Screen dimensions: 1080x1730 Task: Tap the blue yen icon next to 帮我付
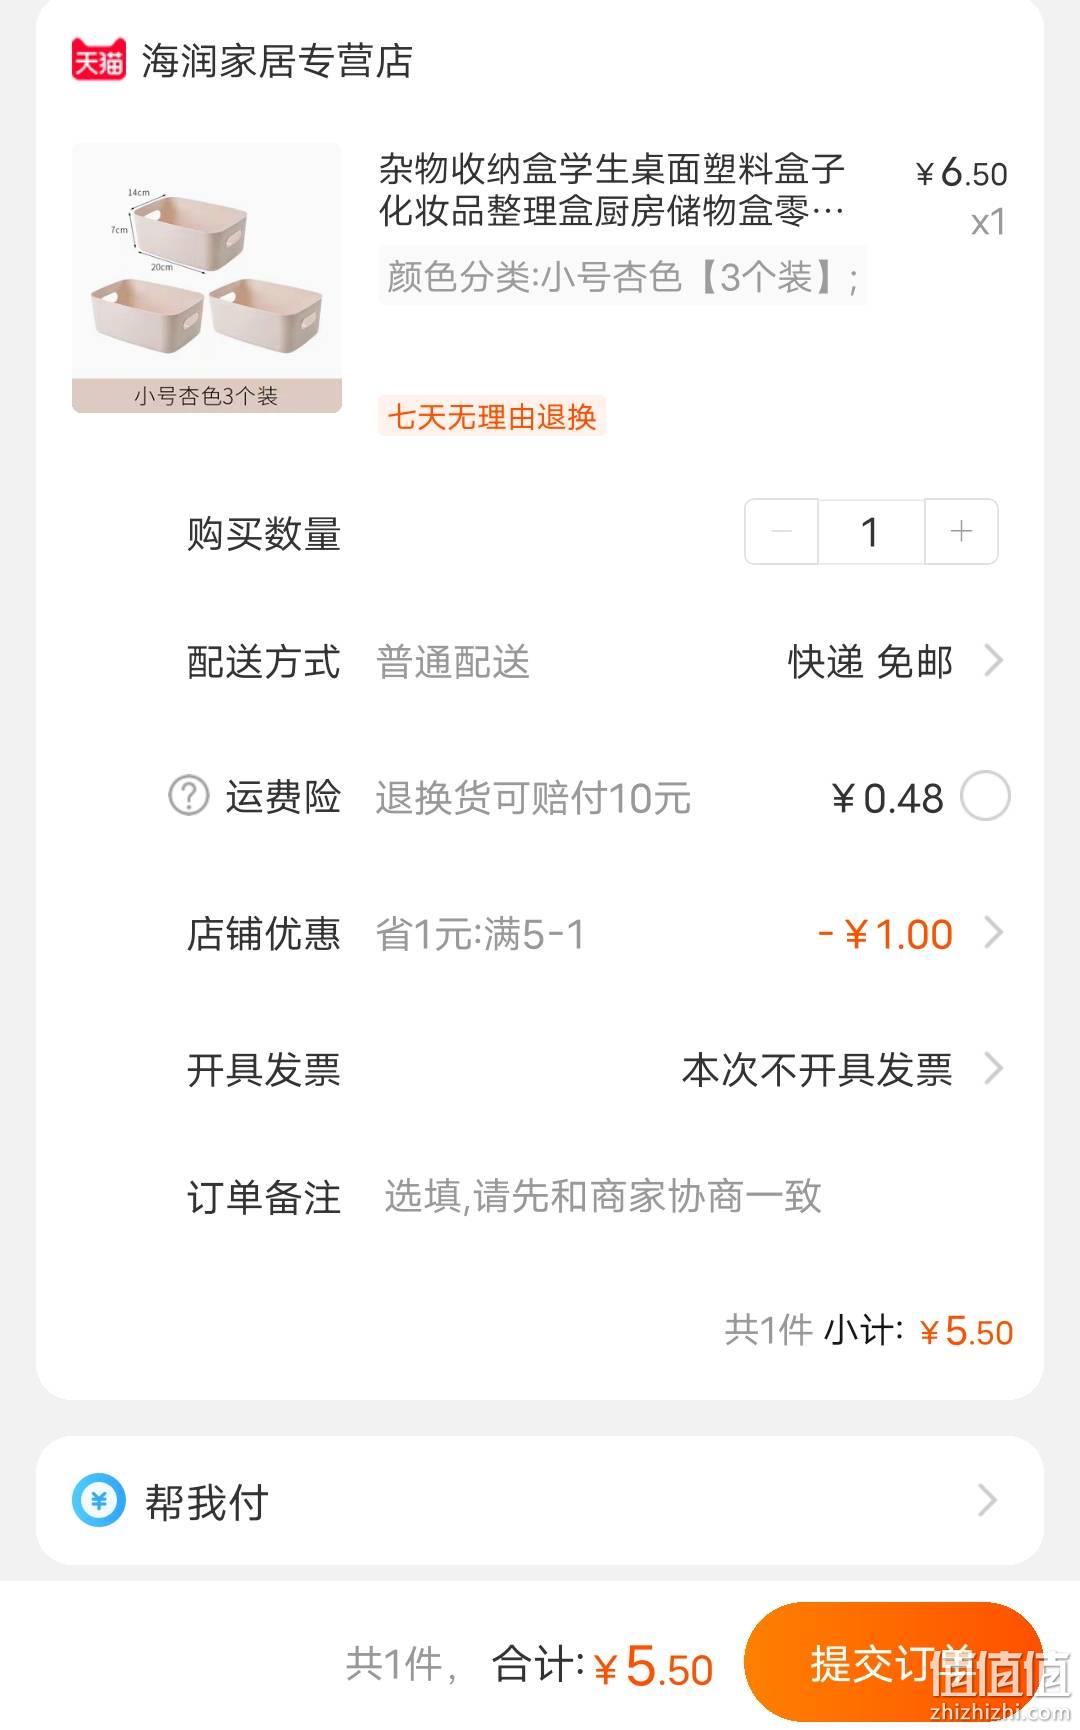pos(98,1500)
